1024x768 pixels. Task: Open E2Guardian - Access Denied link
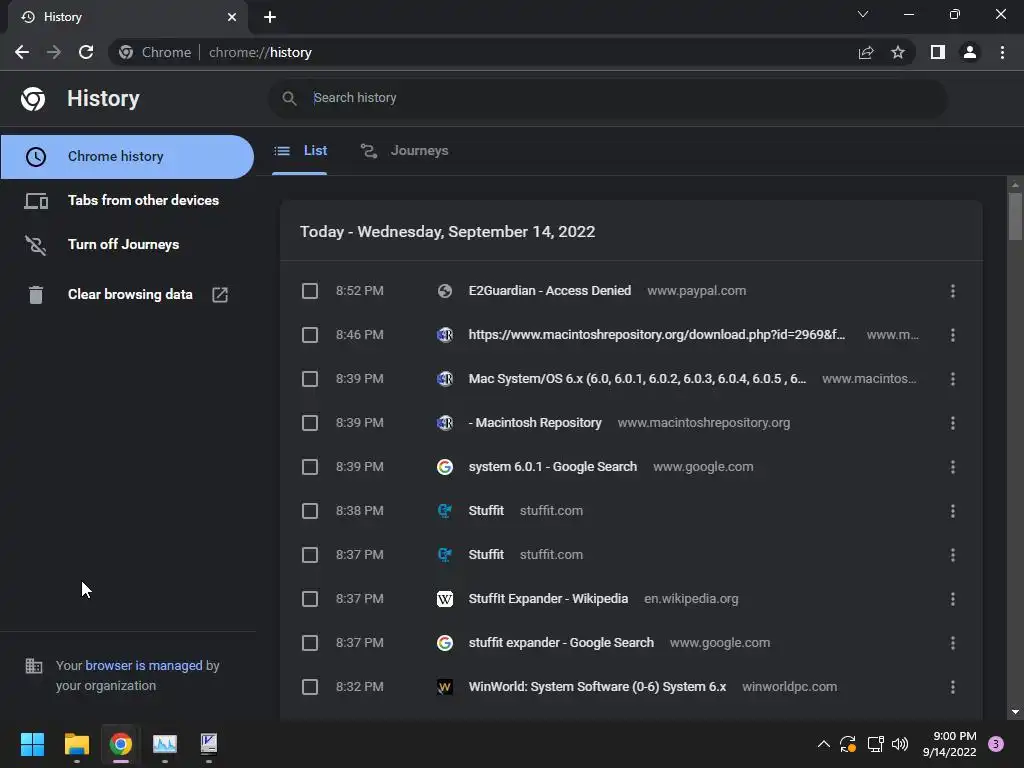coord(550,291)
